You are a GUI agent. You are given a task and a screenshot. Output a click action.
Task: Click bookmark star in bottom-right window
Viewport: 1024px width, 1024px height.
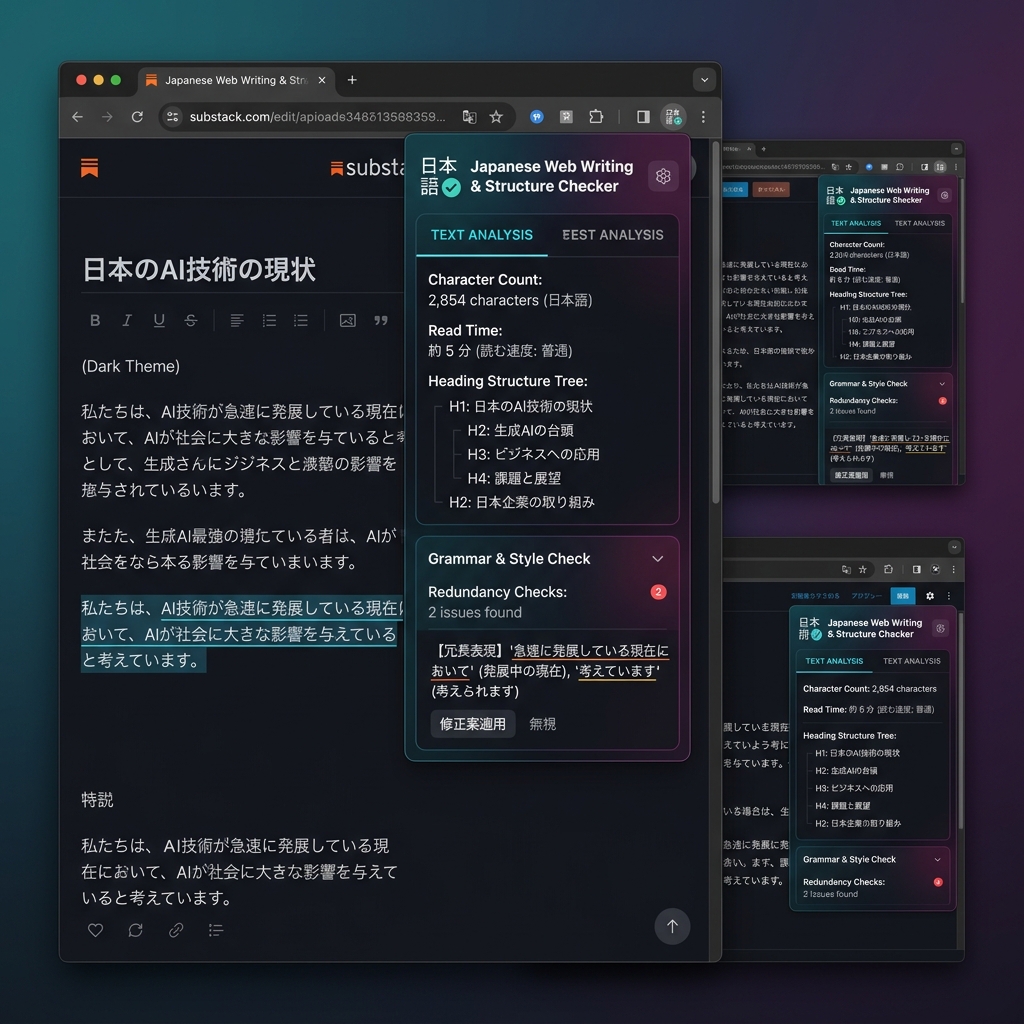[x=862, y=569]
